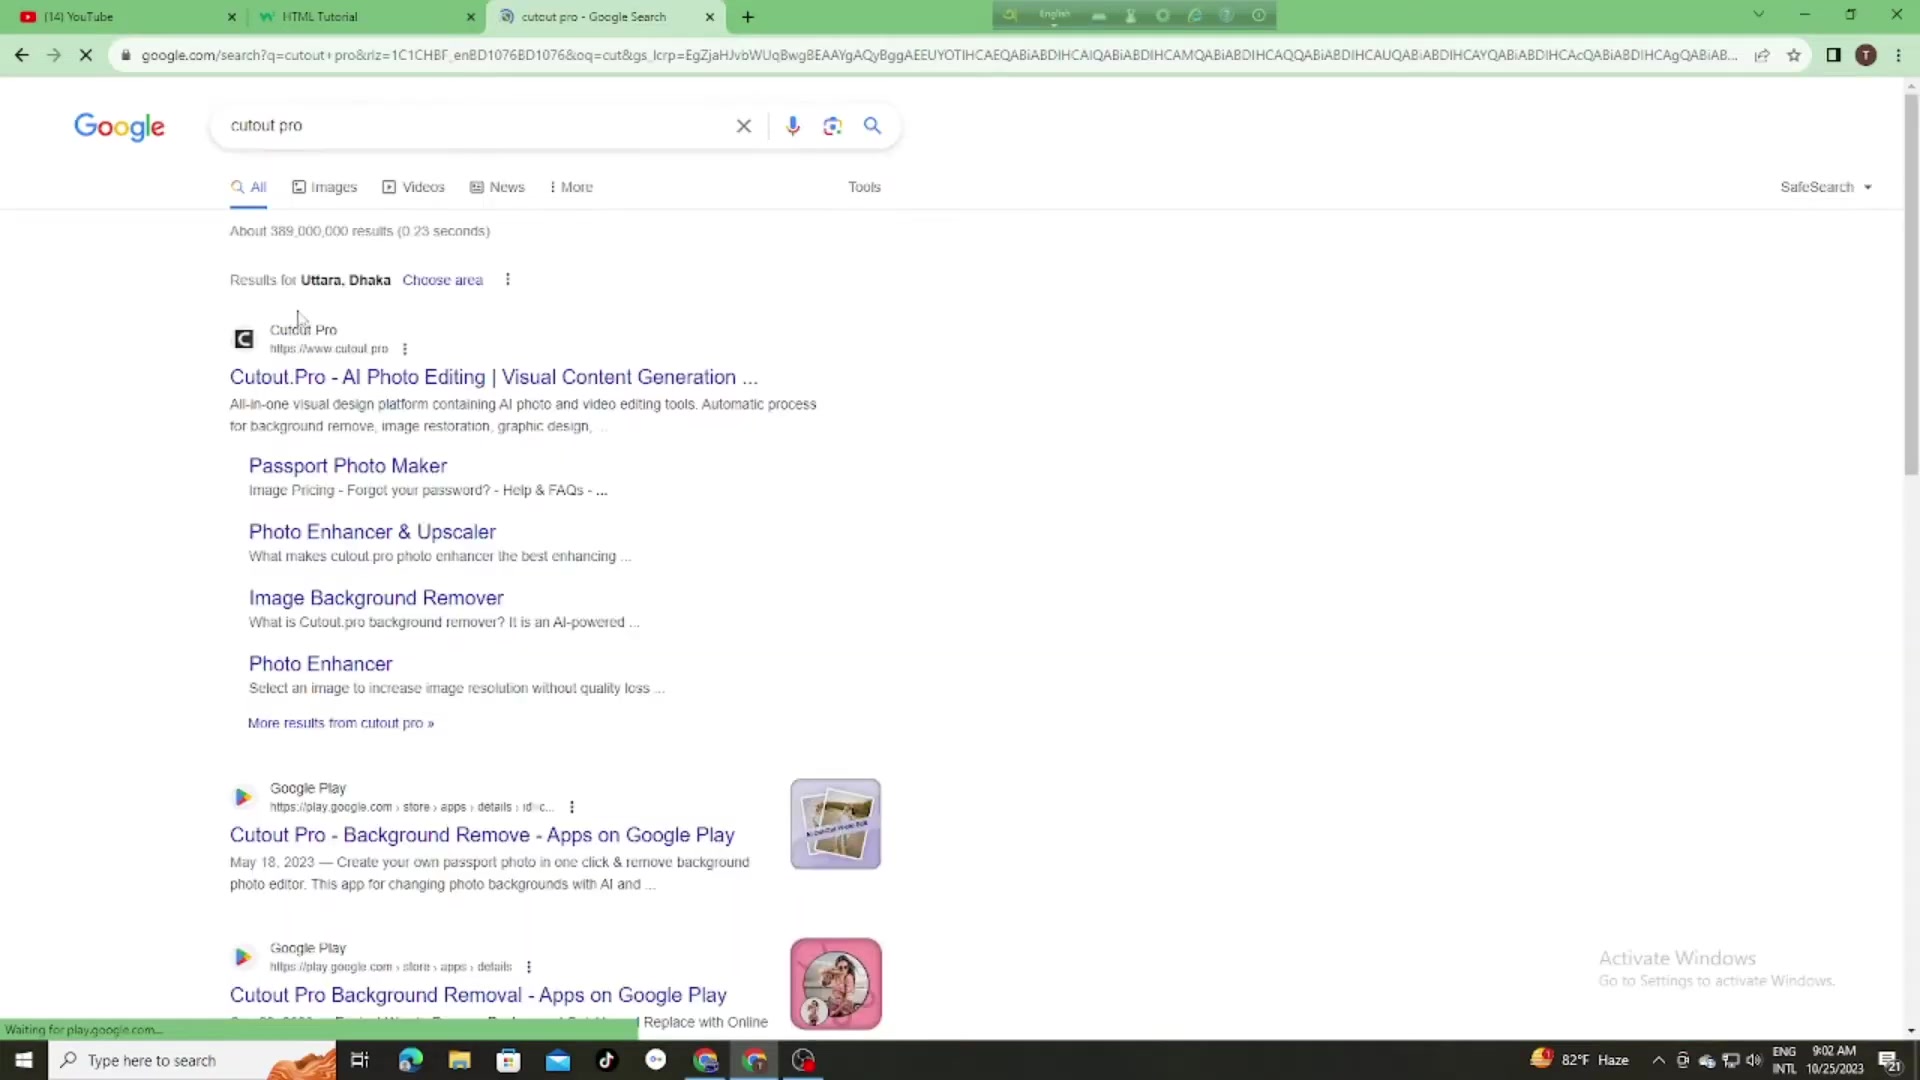Open the volume speaker icon in the tray
Screen dimensions: 1920x1080
[x=1753, y=1060]
